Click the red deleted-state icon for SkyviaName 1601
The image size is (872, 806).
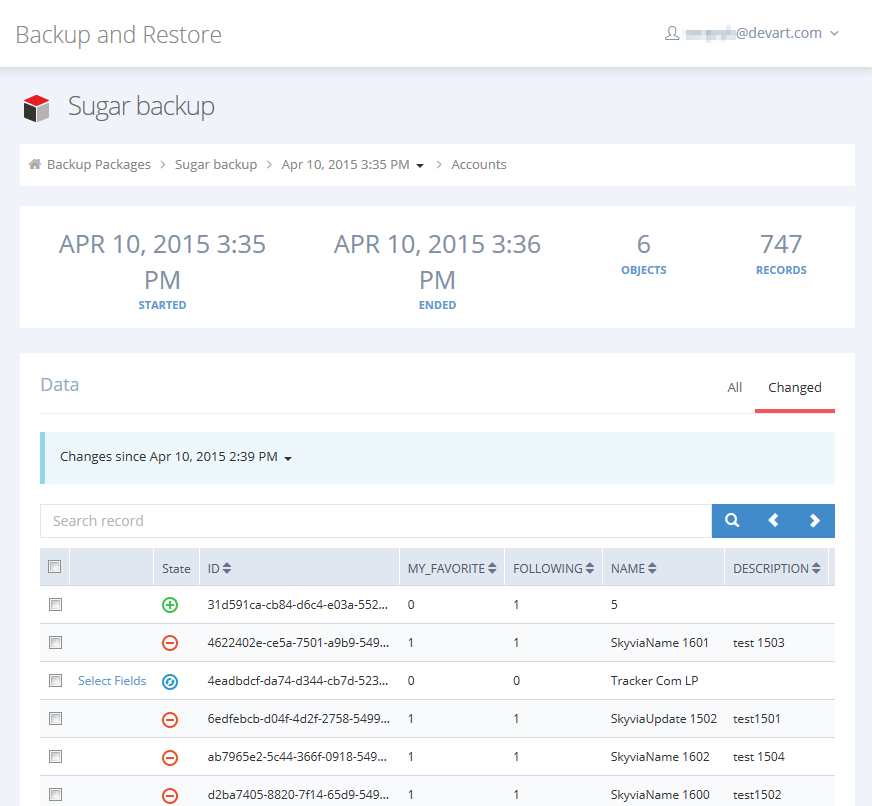tap(170, 643)
